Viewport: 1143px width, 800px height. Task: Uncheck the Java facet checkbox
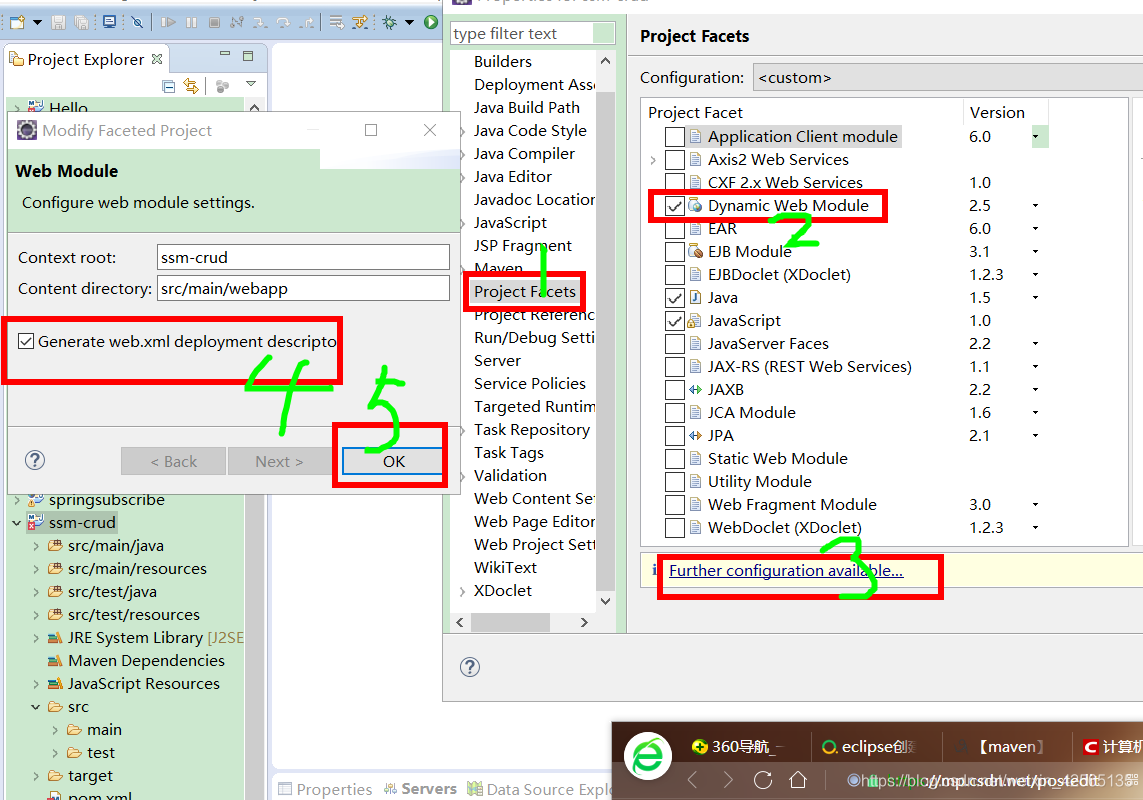[x=675, y=298]
